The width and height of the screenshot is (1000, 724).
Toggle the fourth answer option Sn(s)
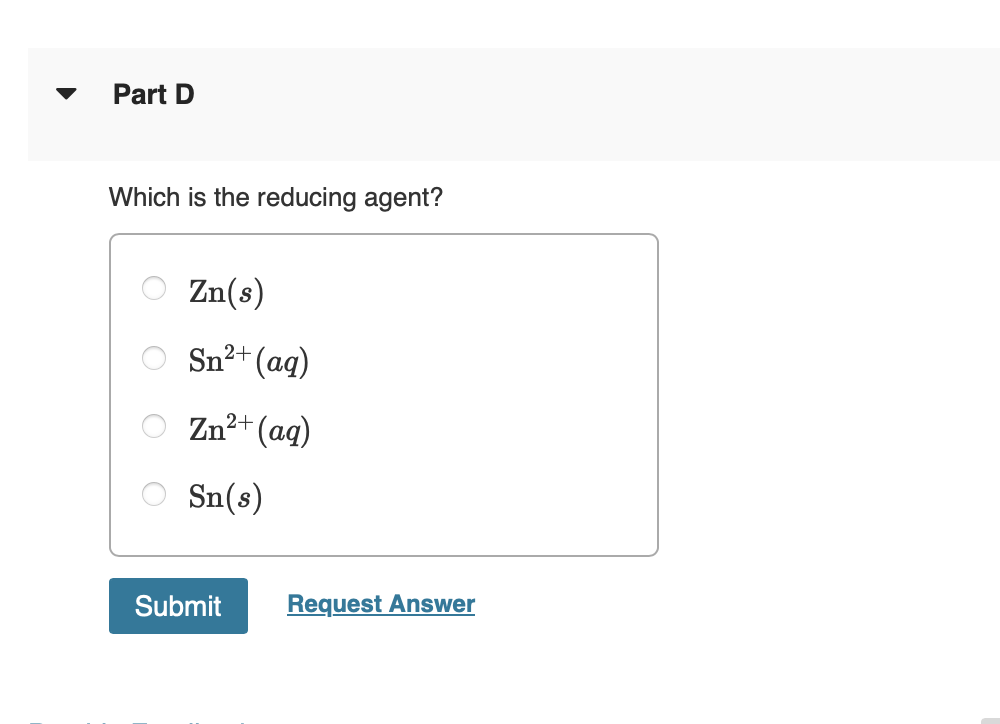pyautogui.click(x=153, y=494)
